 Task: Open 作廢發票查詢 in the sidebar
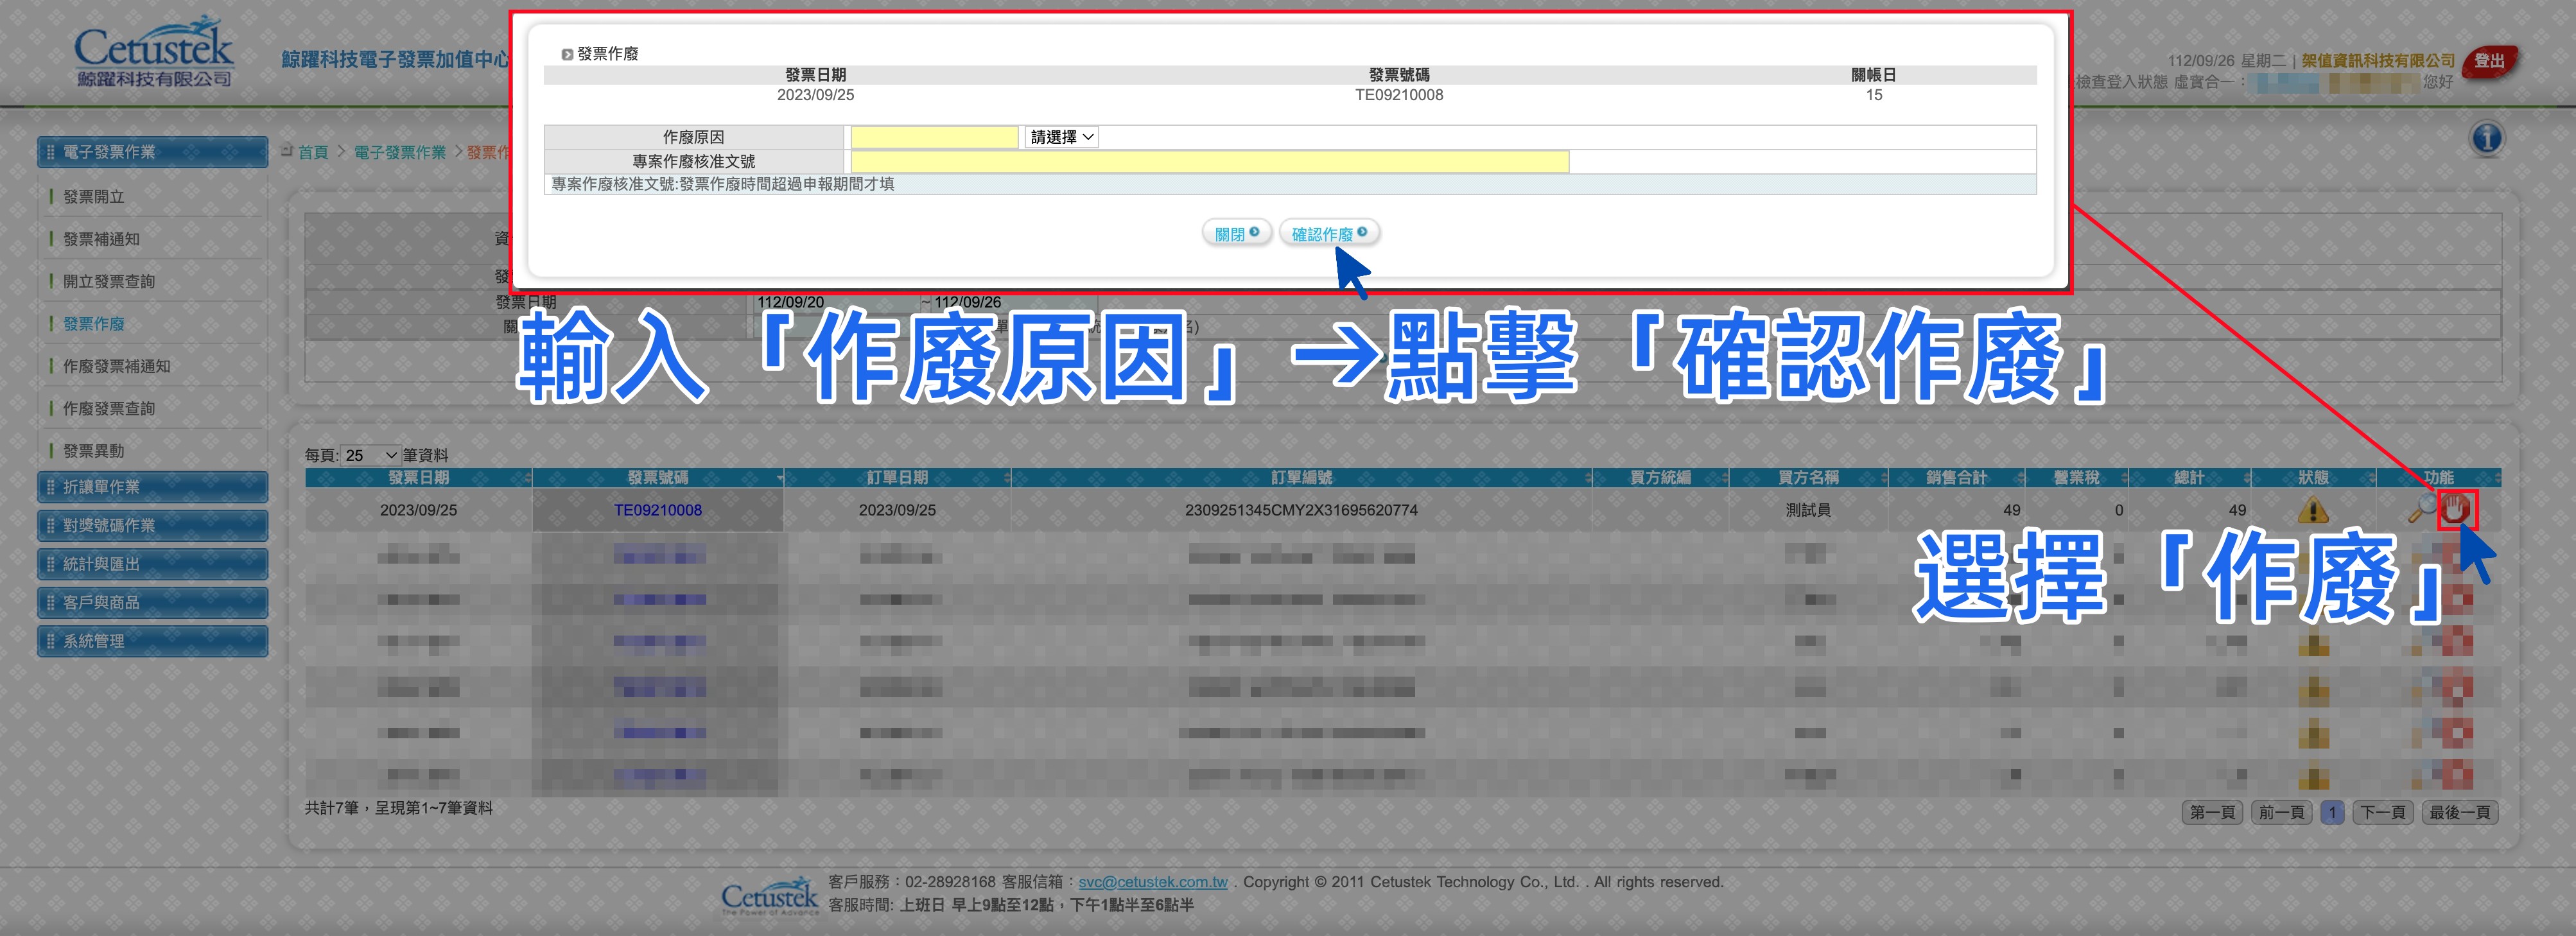(109, 408)
